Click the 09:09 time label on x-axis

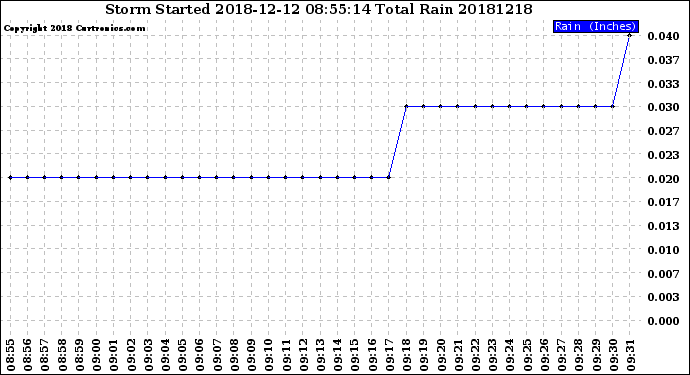click(x=251, y=355)
